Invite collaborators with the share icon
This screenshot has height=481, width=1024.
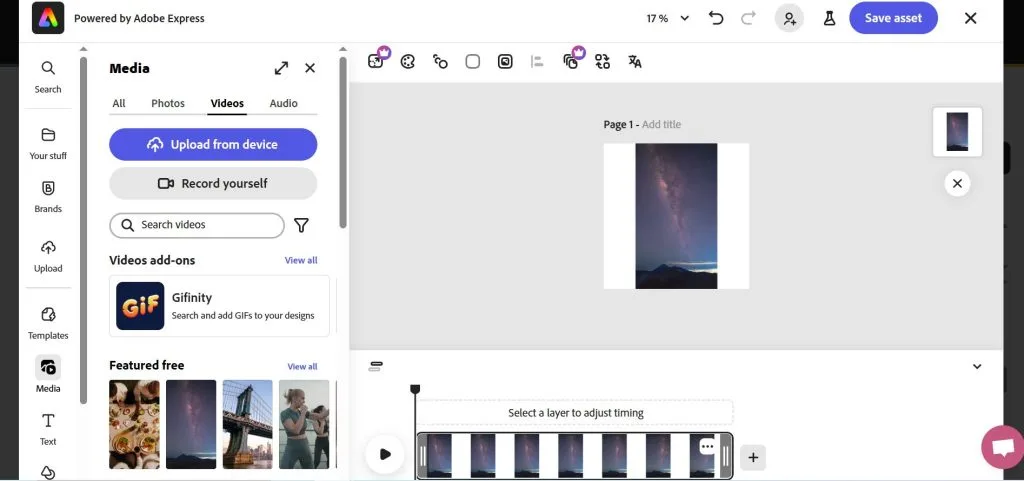tap(790, 18)
